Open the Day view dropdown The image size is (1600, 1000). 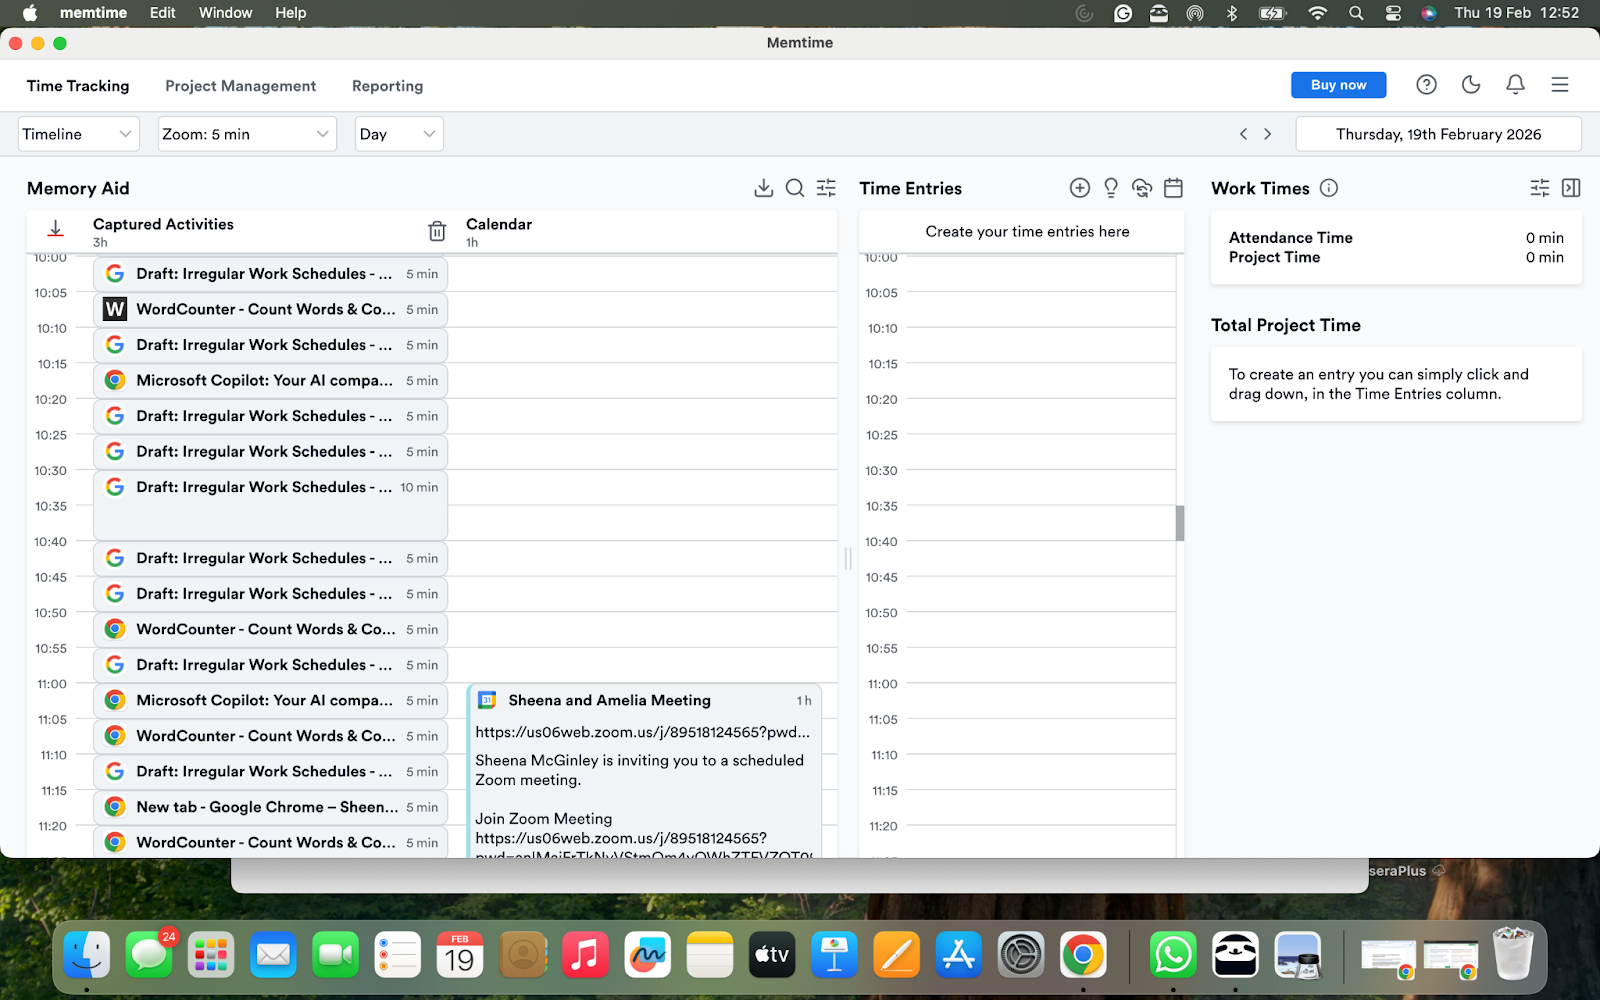398,133
